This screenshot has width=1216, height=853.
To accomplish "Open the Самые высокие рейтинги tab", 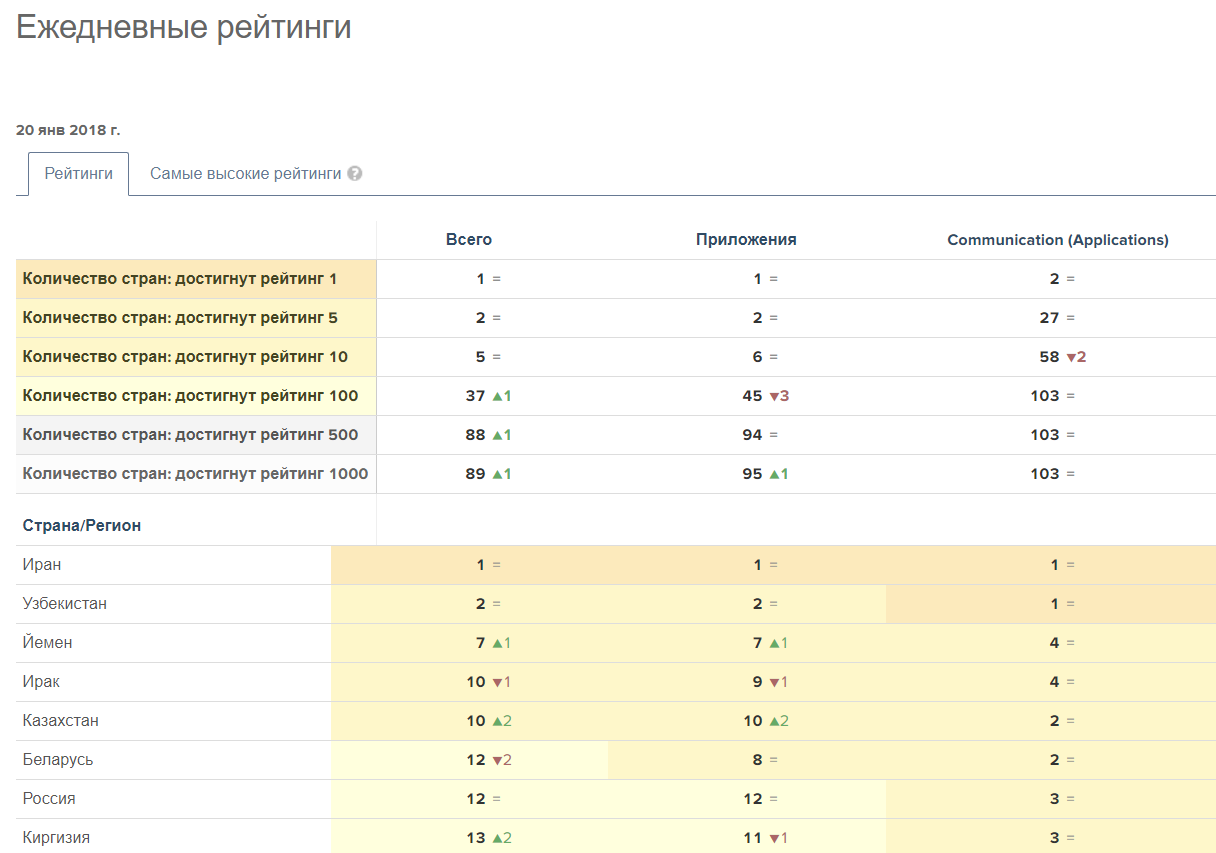I will [245, 174].
